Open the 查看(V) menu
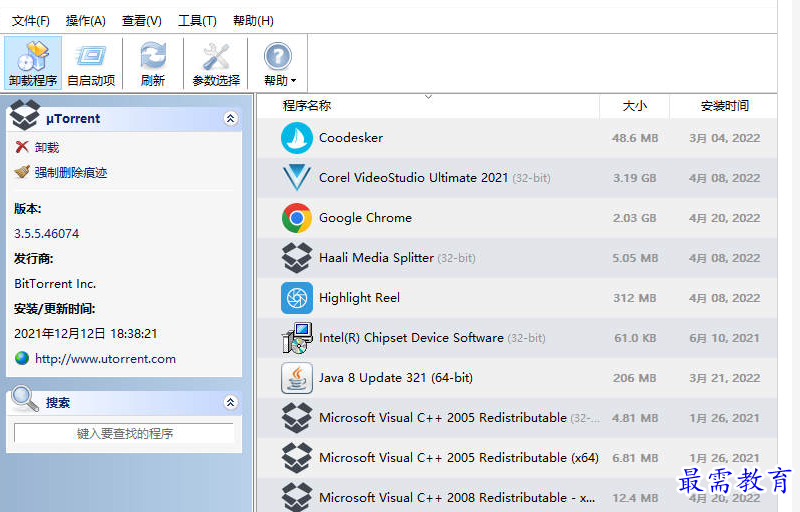The image size is (800, 512). click(x=142, y=21)
